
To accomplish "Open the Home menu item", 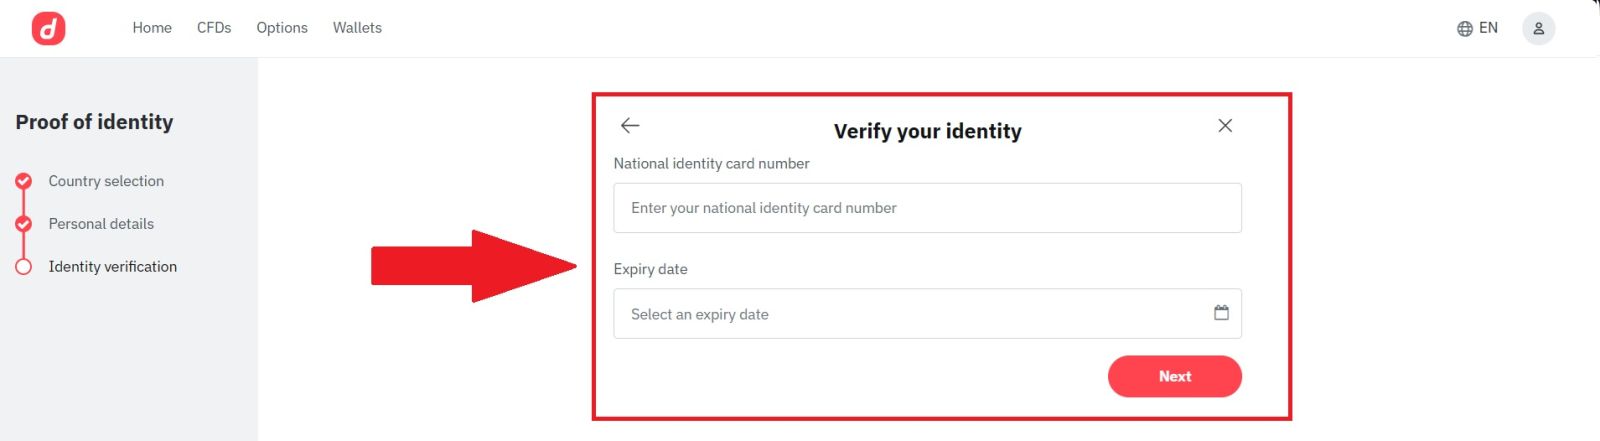I will [152, 28].
